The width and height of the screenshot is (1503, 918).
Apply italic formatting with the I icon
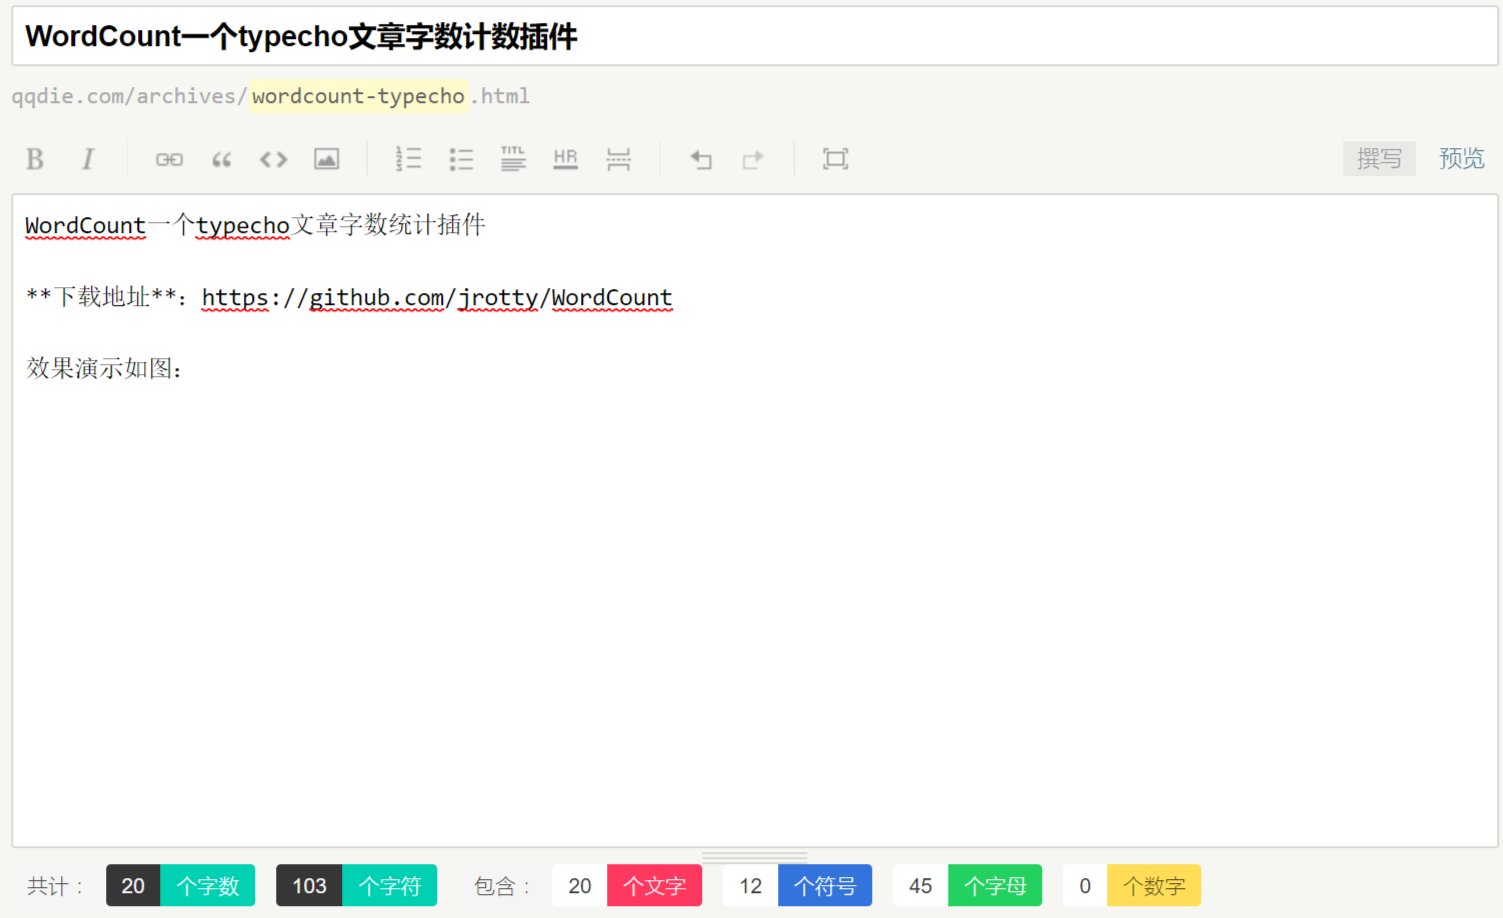88,159
